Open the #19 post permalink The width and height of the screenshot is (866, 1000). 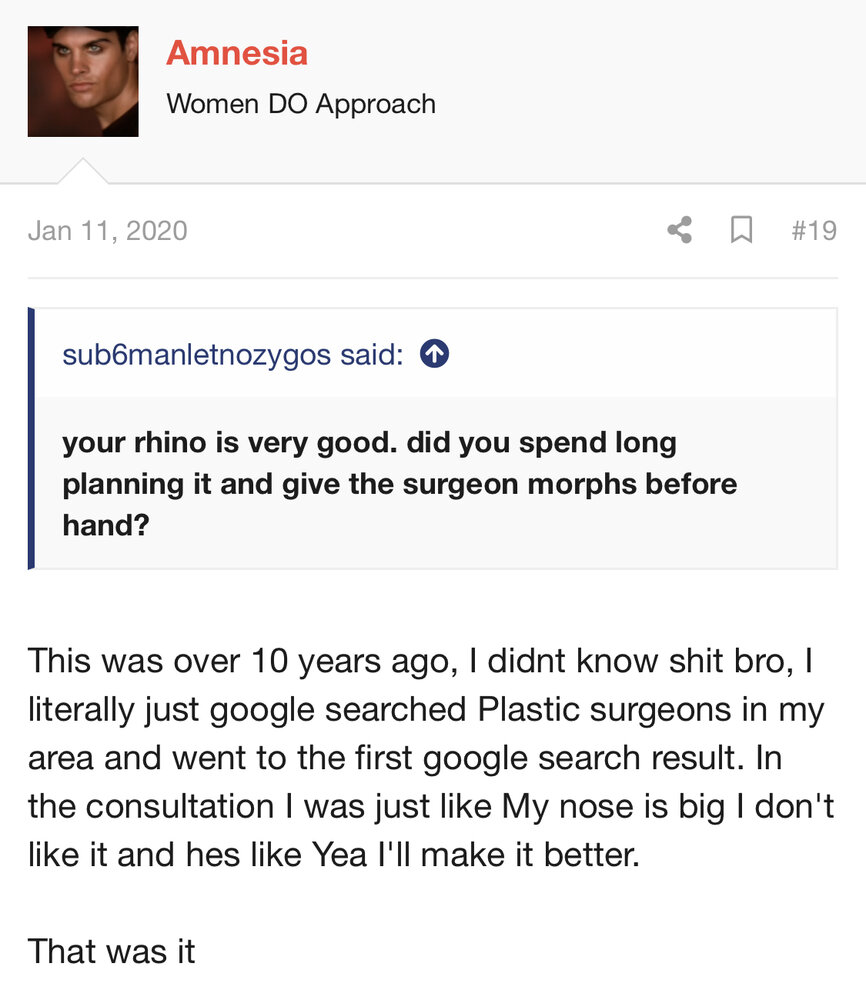(x=813, y=231)
